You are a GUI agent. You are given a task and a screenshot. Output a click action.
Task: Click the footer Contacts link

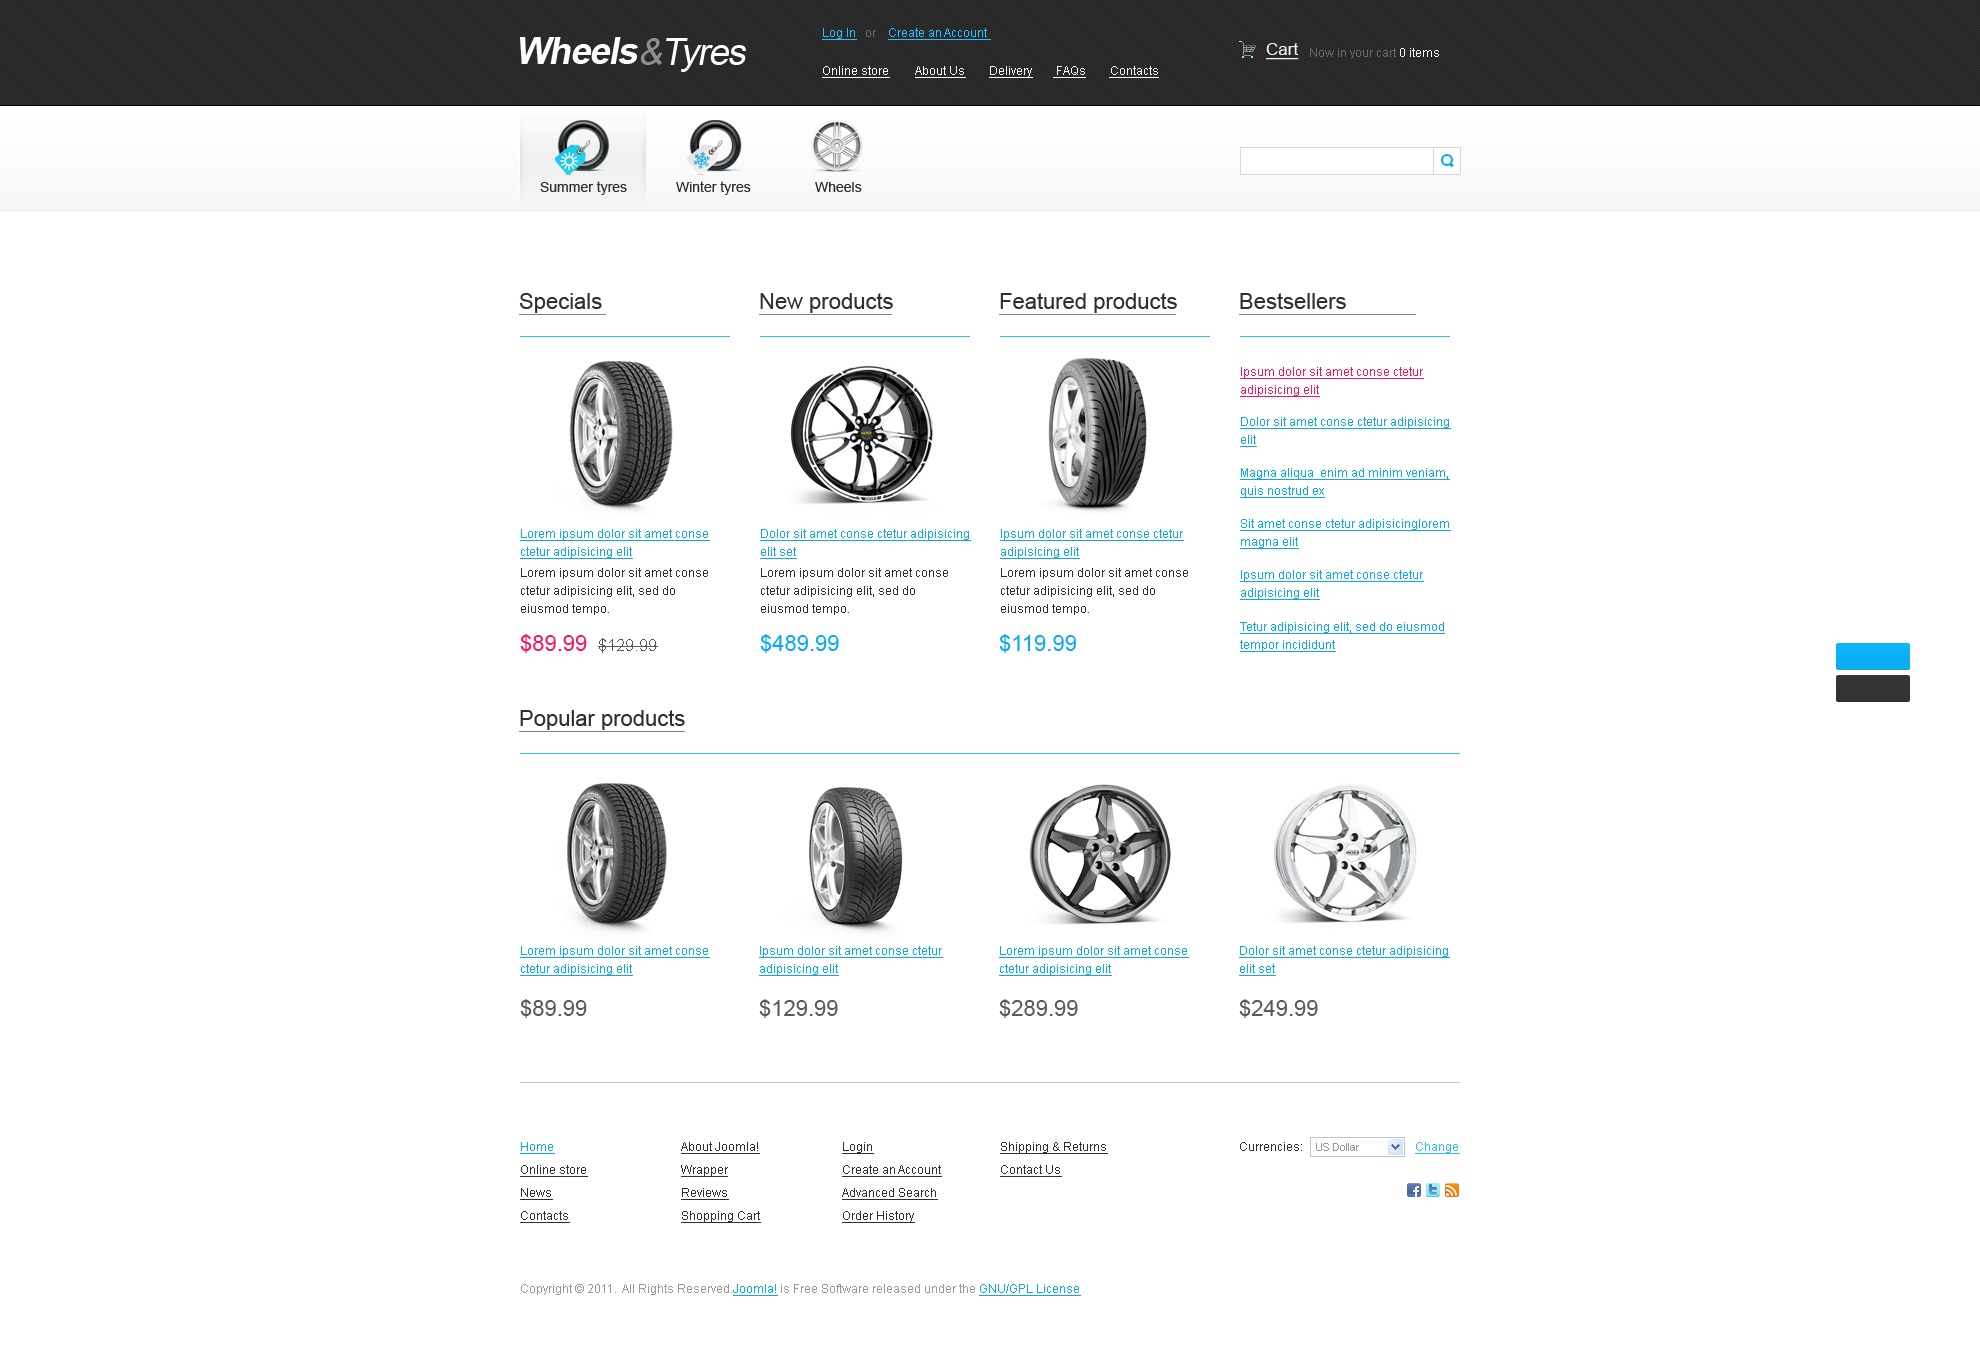(x=544, y=1216)
